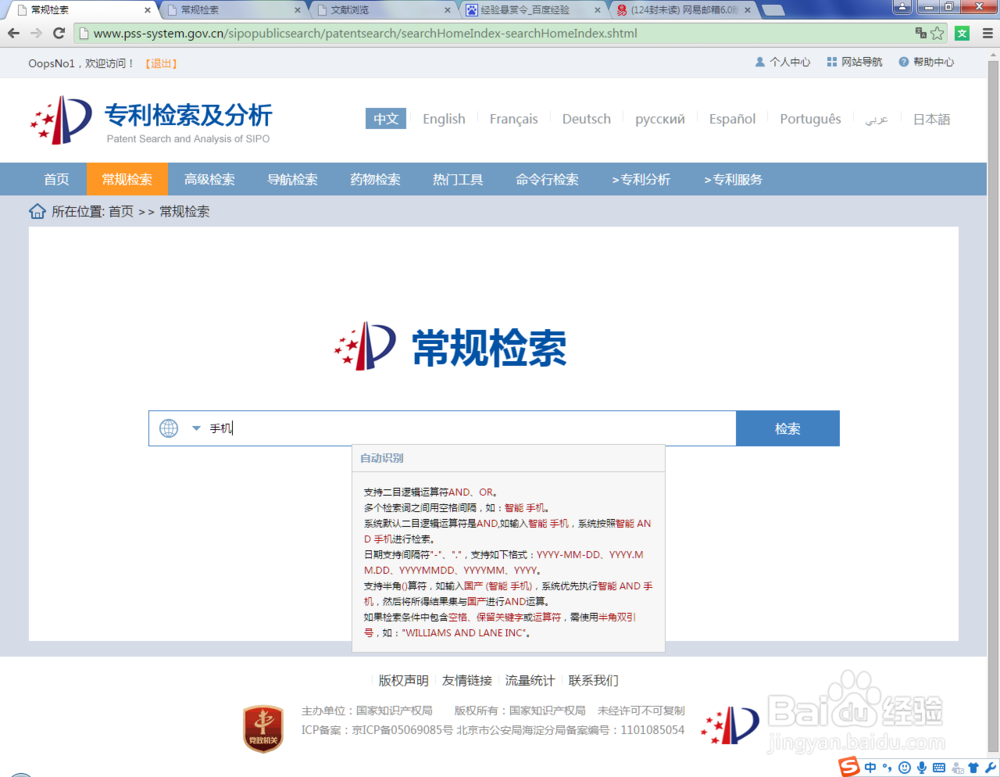Open 首页 in navigation bar
The width and height of the screenshot is (1000, 777).
click(56, 179)
